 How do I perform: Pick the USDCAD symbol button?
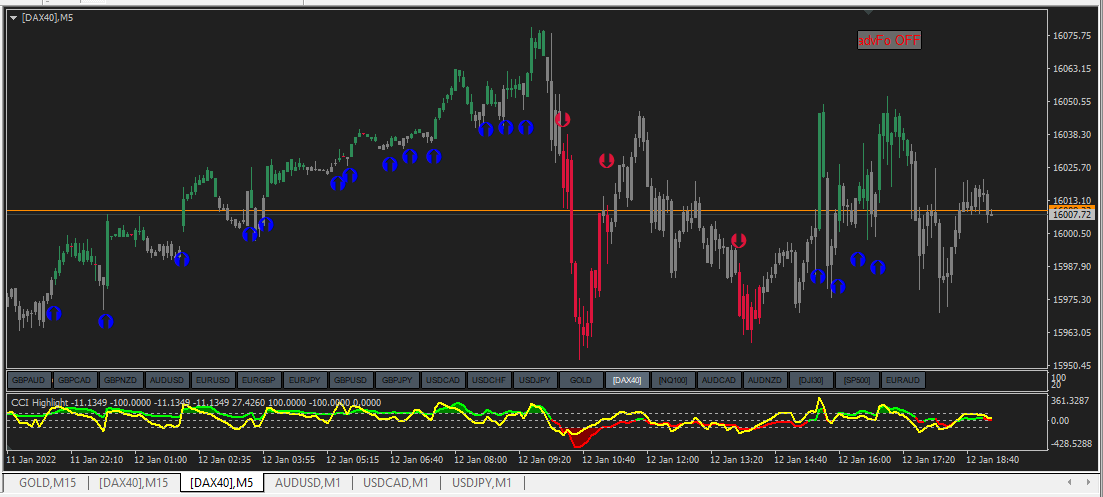pyautogui.click(x=443, y=380)
